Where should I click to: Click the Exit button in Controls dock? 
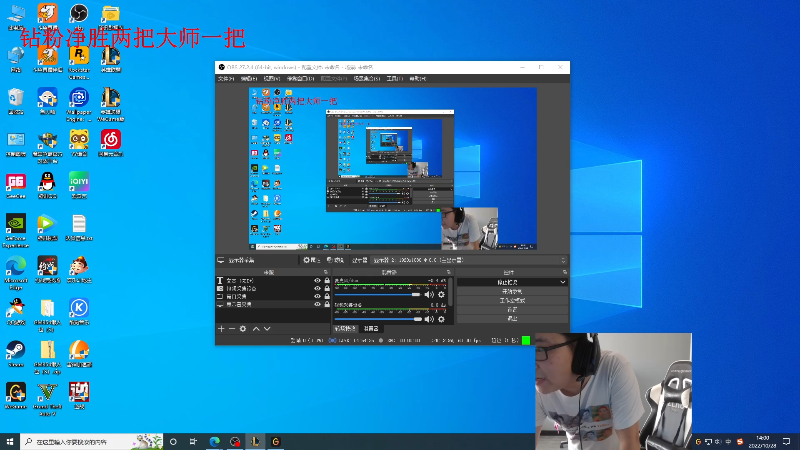512,318
